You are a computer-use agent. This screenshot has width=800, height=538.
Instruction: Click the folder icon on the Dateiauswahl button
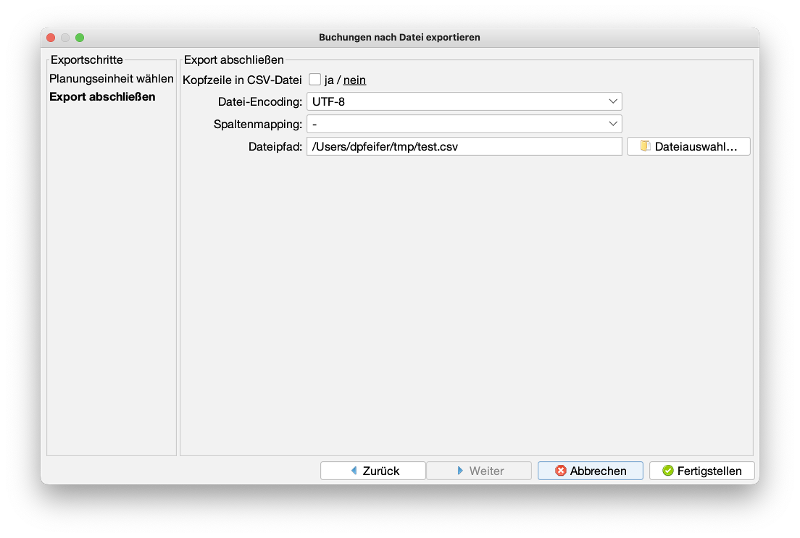coord(645,147)
